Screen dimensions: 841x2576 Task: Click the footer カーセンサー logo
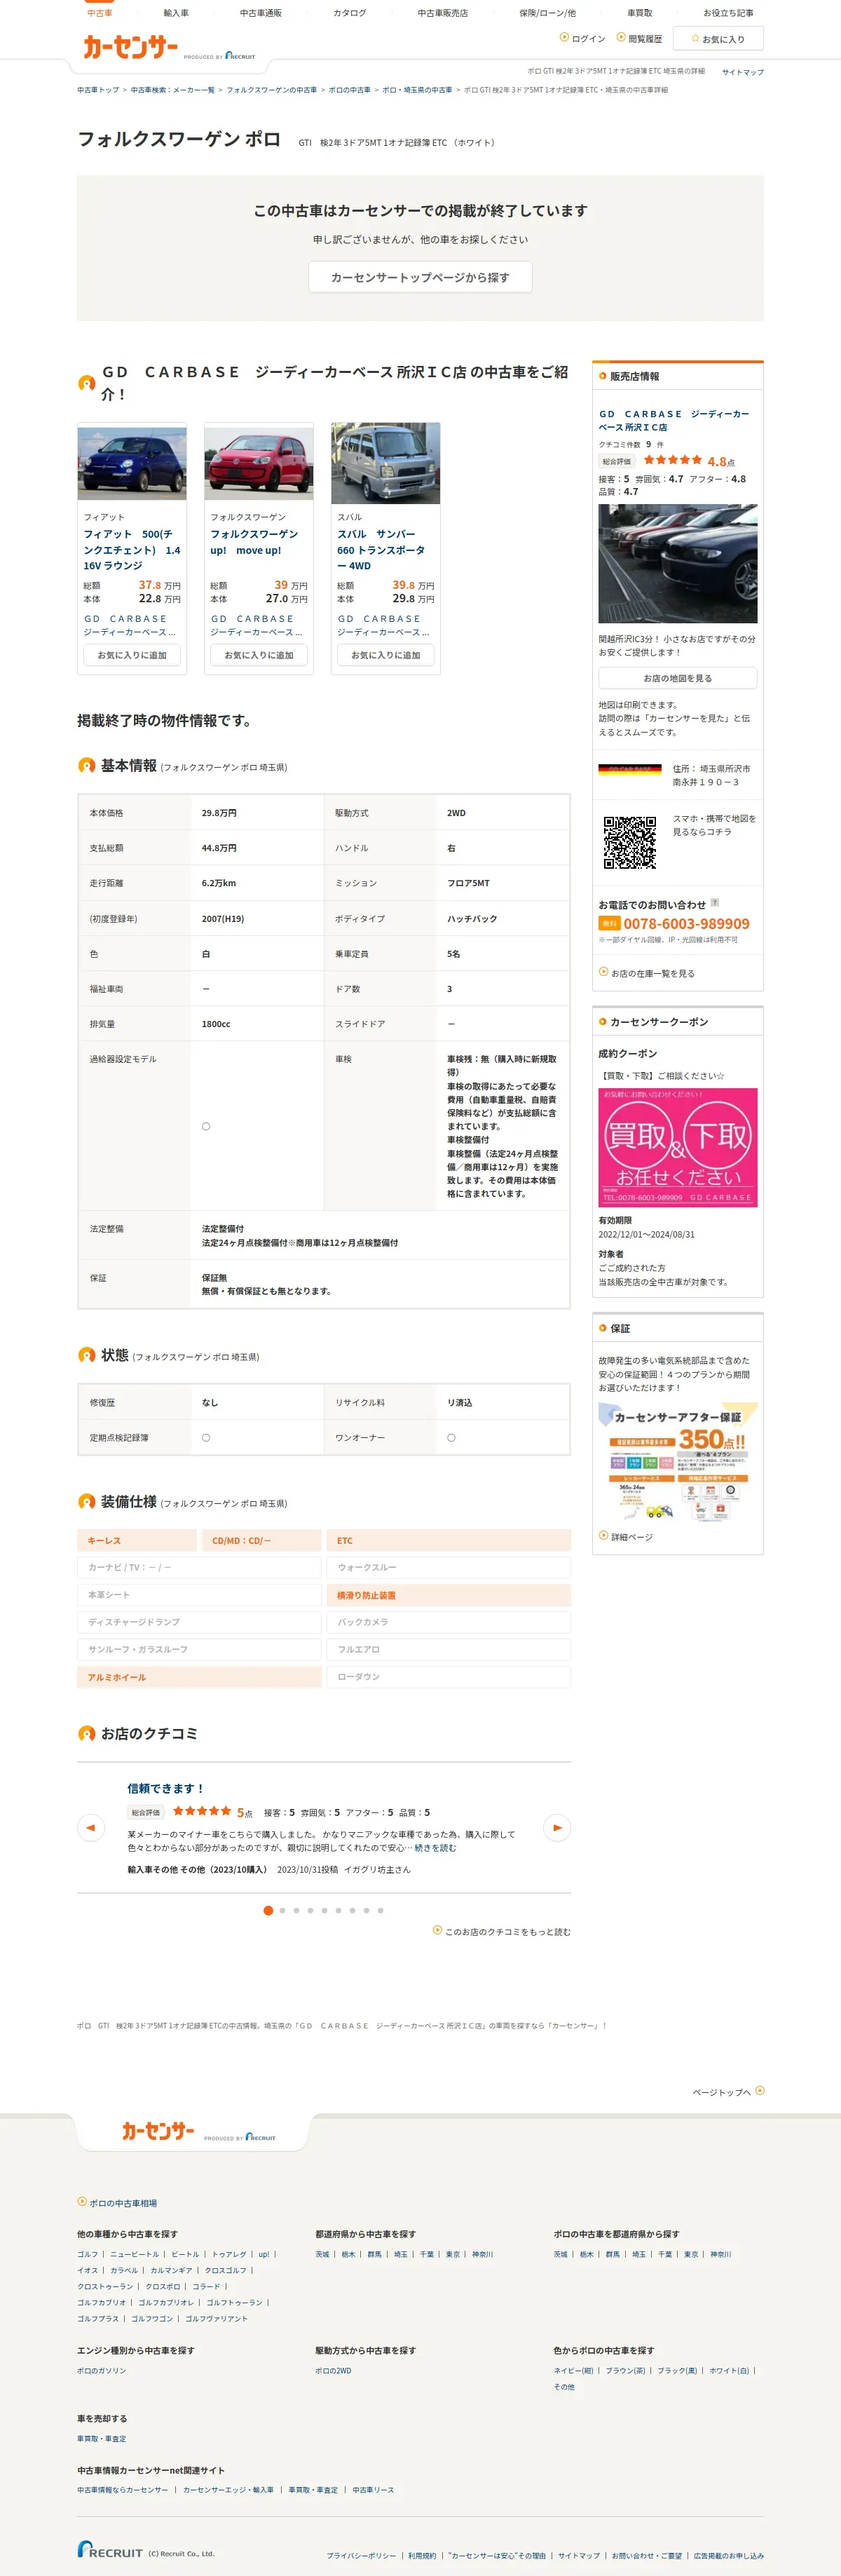coord(158,2130)
